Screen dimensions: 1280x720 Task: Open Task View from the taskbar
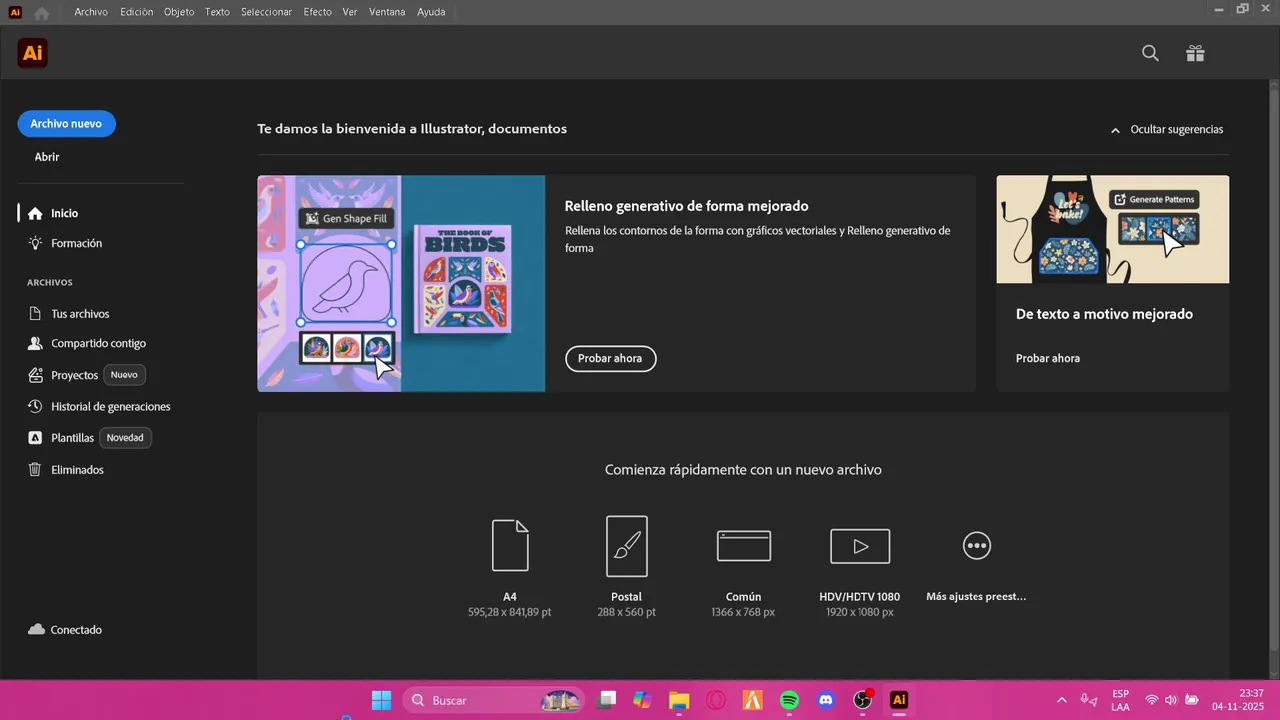pyautogui.click(x=607, y=700)
